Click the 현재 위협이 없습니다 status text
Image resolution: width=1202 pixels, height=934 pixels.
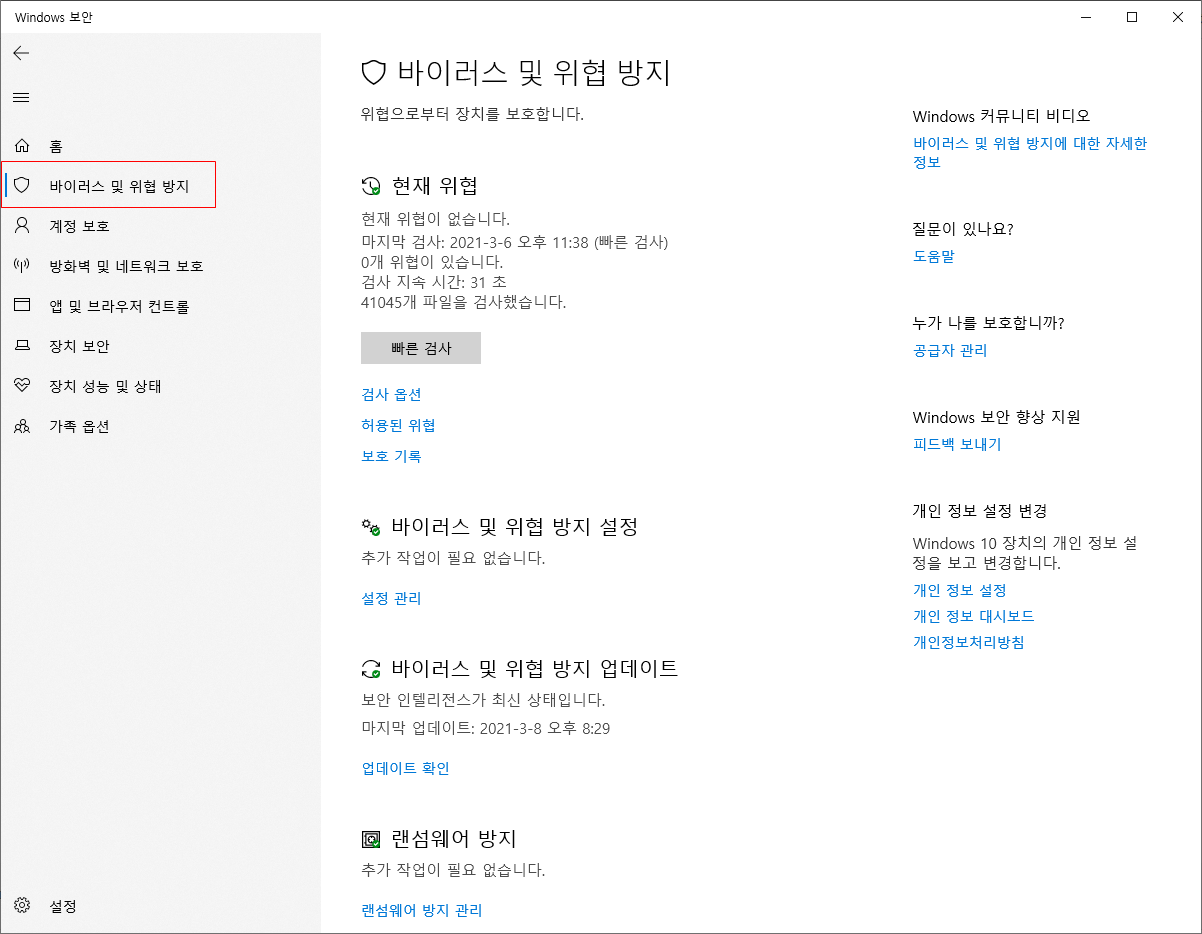click(435, 218)
